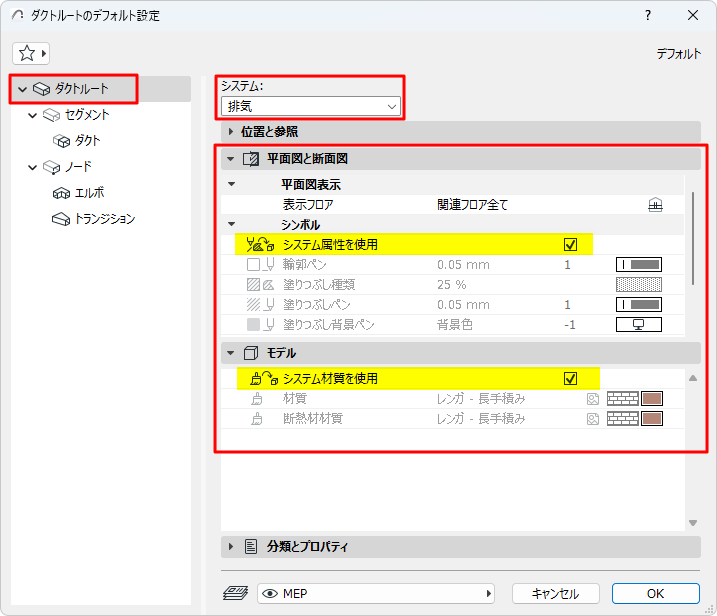Click the 塗りつぶし種類 row icon
Viewport: 717px width, 616px height.
tap(260, 284)
